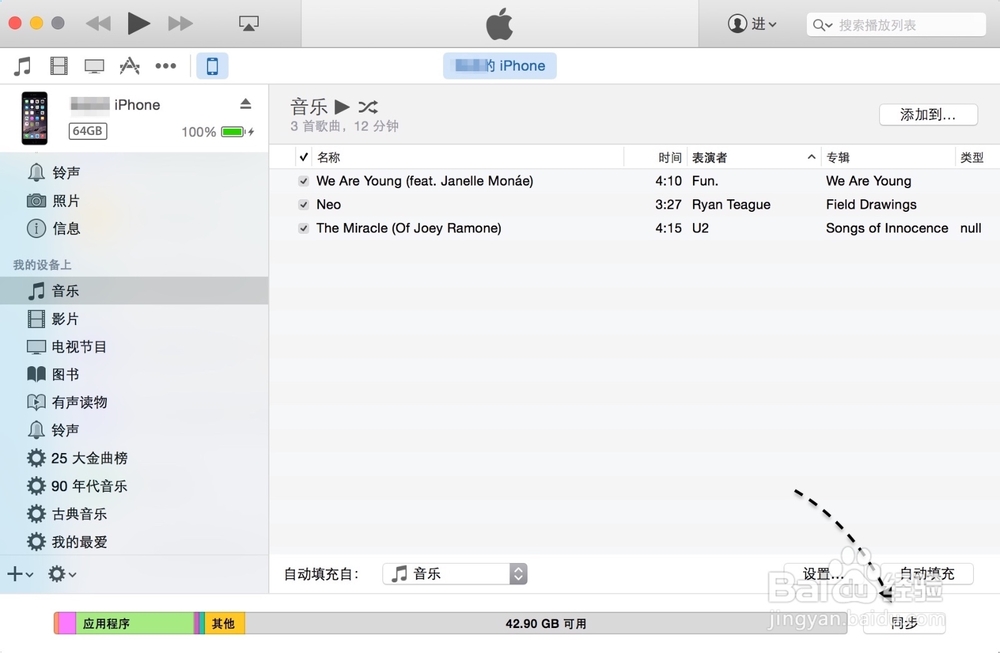The height and width of the screenshot is (653, 1000).
Task: Click the 42.90 GB 可用 storage segment
Action: 546,623
